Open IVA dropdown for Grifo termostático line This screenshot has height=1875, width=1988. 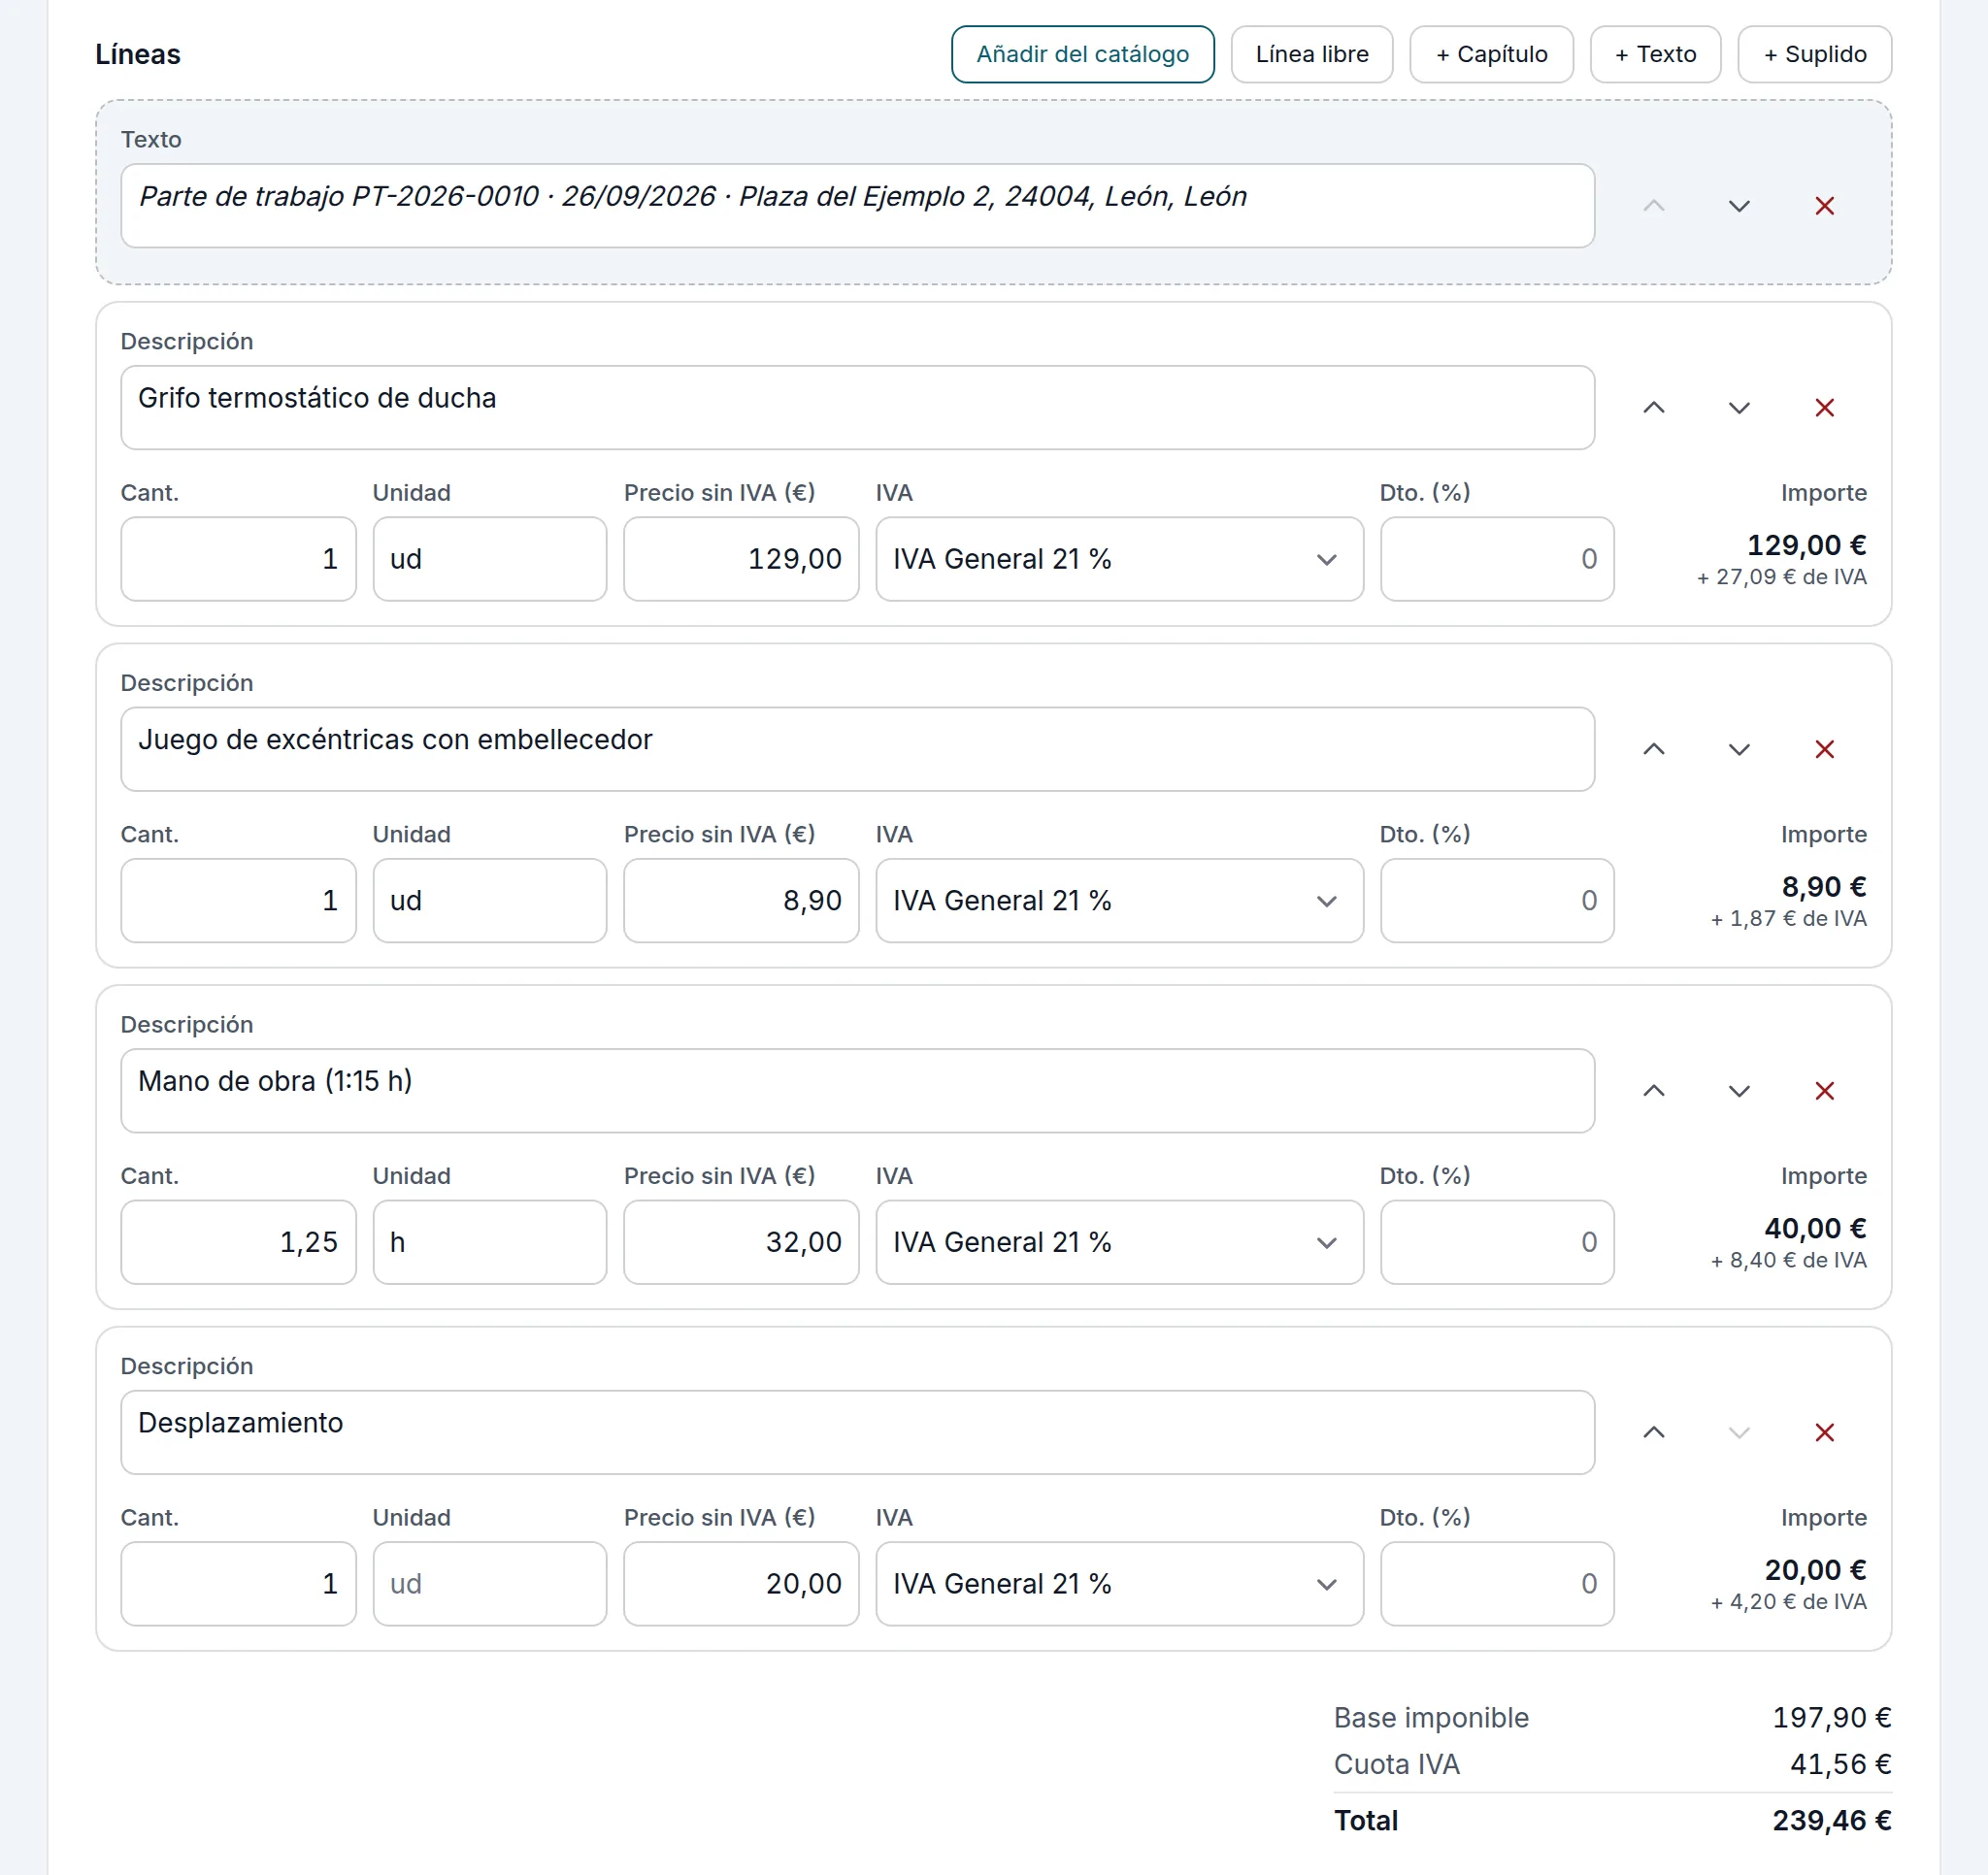[1119, 559]
